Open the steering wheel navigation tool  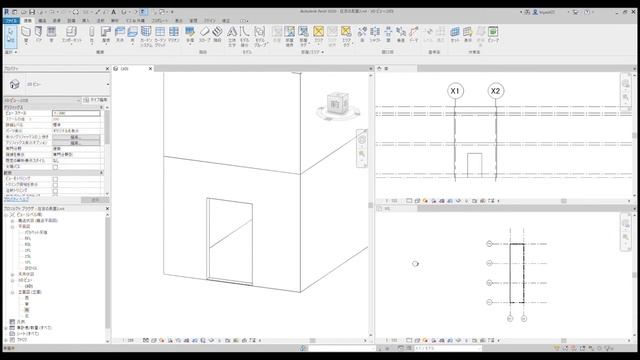pyautogui.click(x=362, y=140)
